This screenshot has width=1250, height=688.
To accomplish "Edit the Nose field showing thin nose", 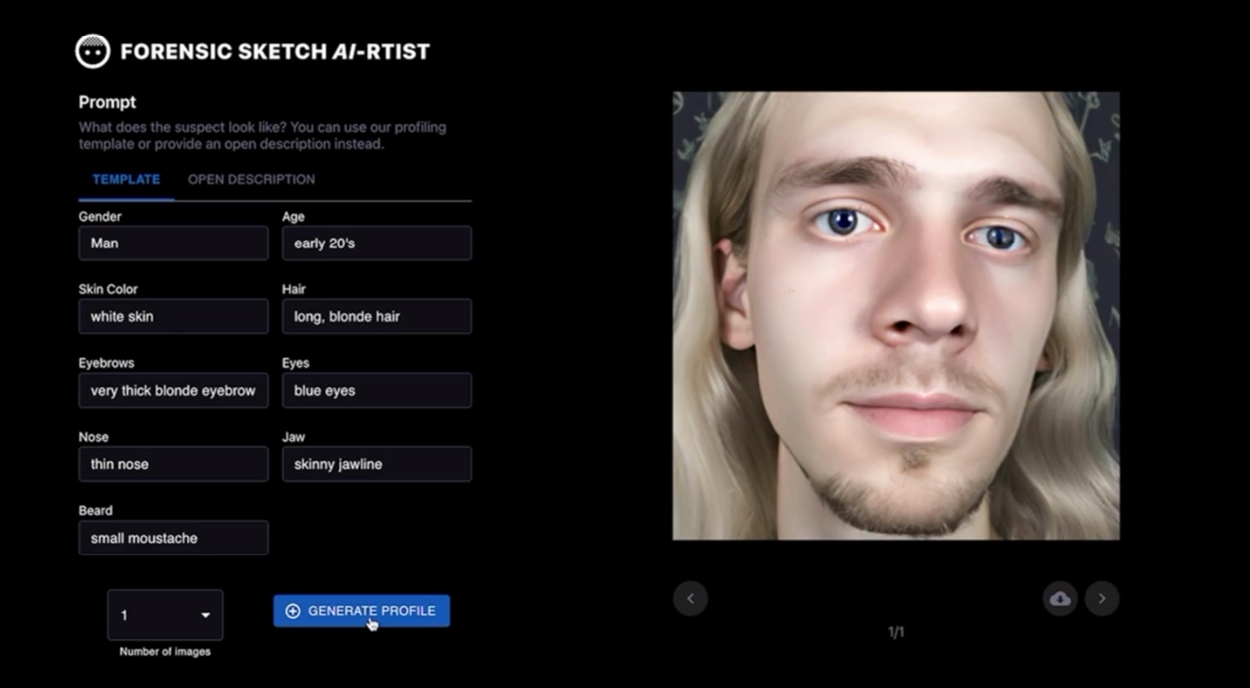I will [173, 463].
